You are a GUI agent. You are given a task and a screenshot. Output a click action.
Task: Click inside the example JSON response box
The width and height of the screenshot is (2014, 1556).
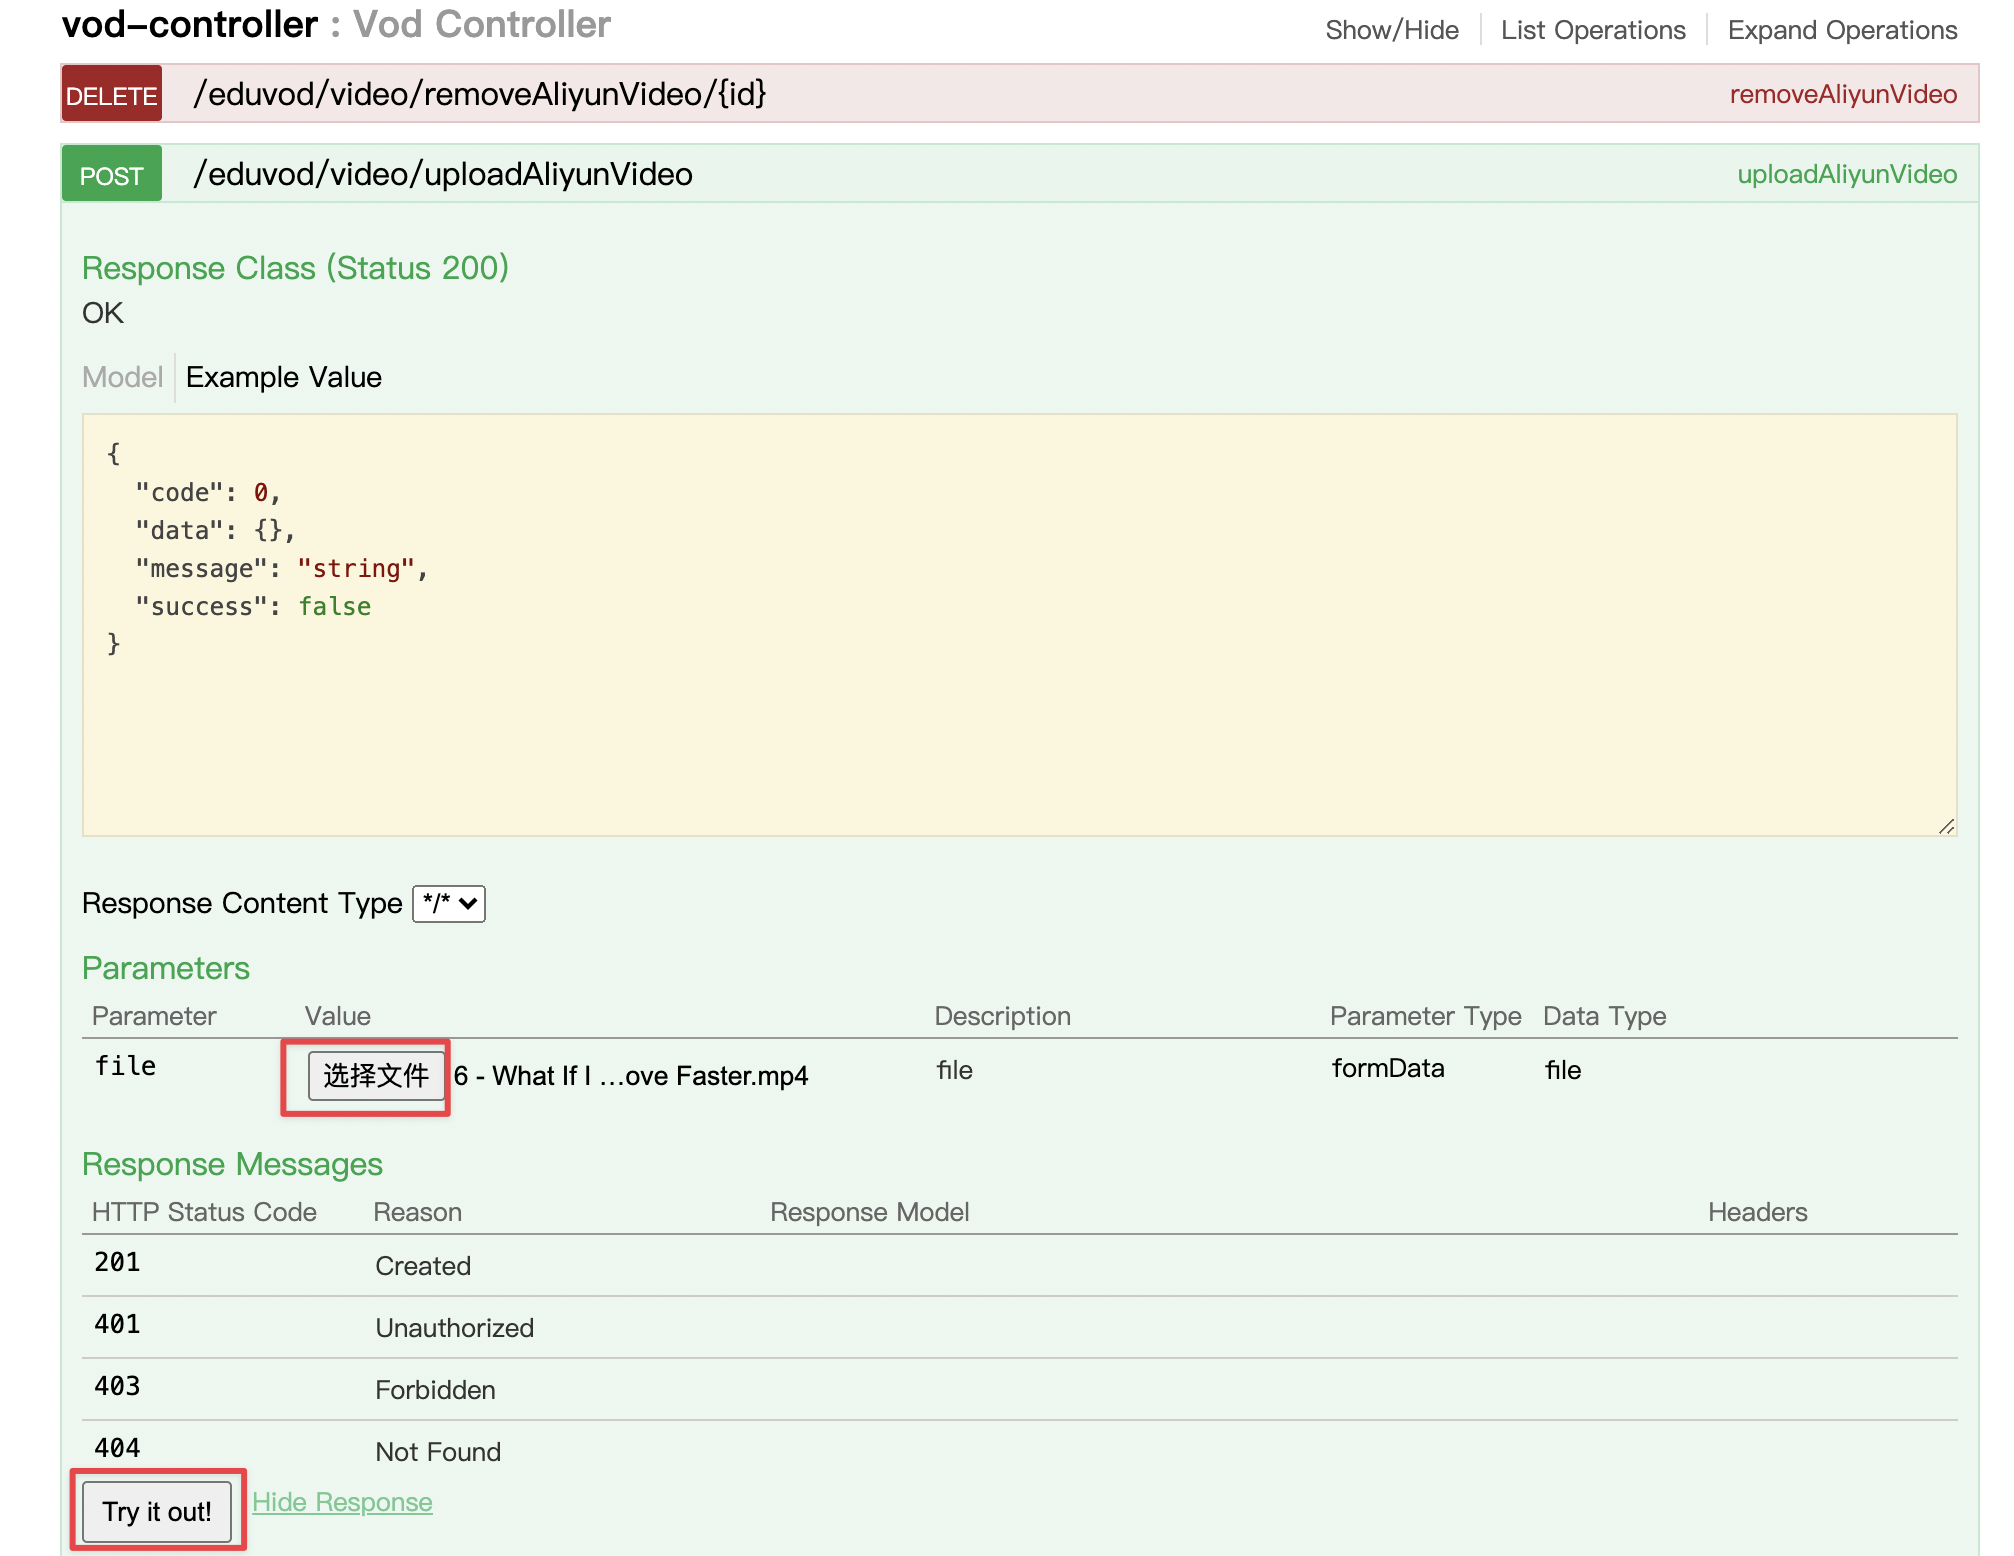click(x=1019, y=625)
